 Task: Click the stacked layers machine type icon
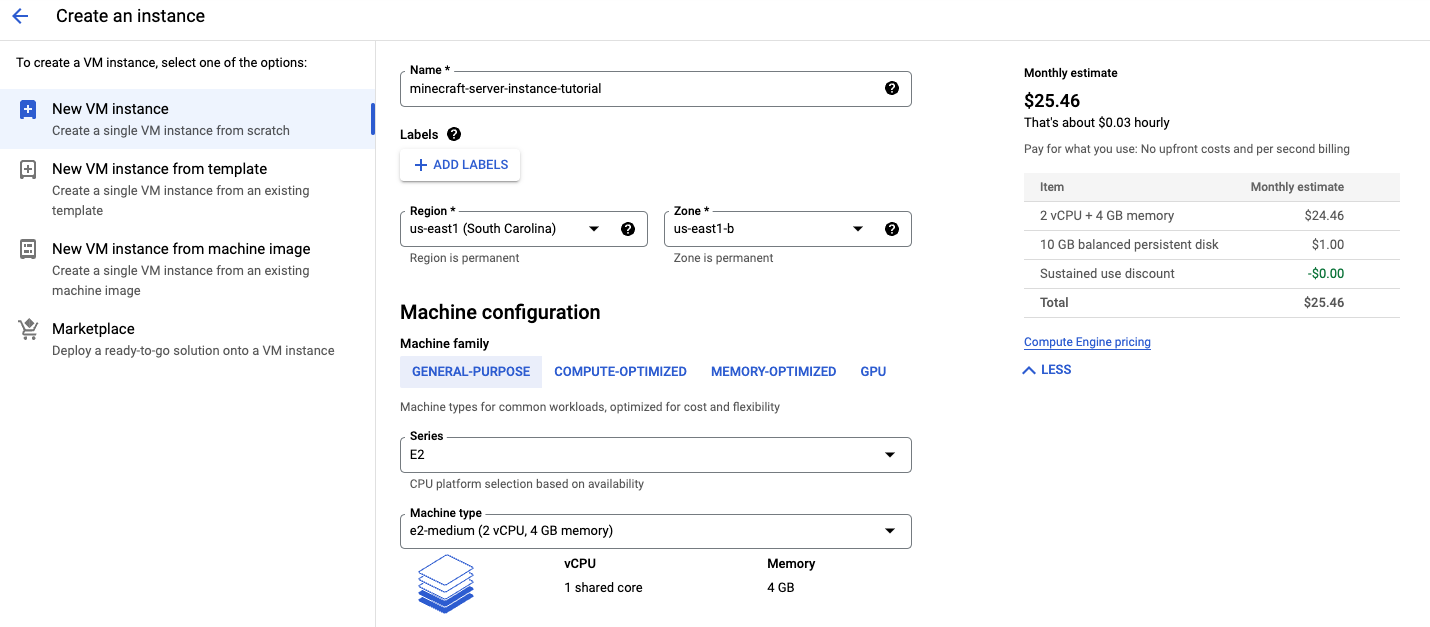[x=445, y=583]
